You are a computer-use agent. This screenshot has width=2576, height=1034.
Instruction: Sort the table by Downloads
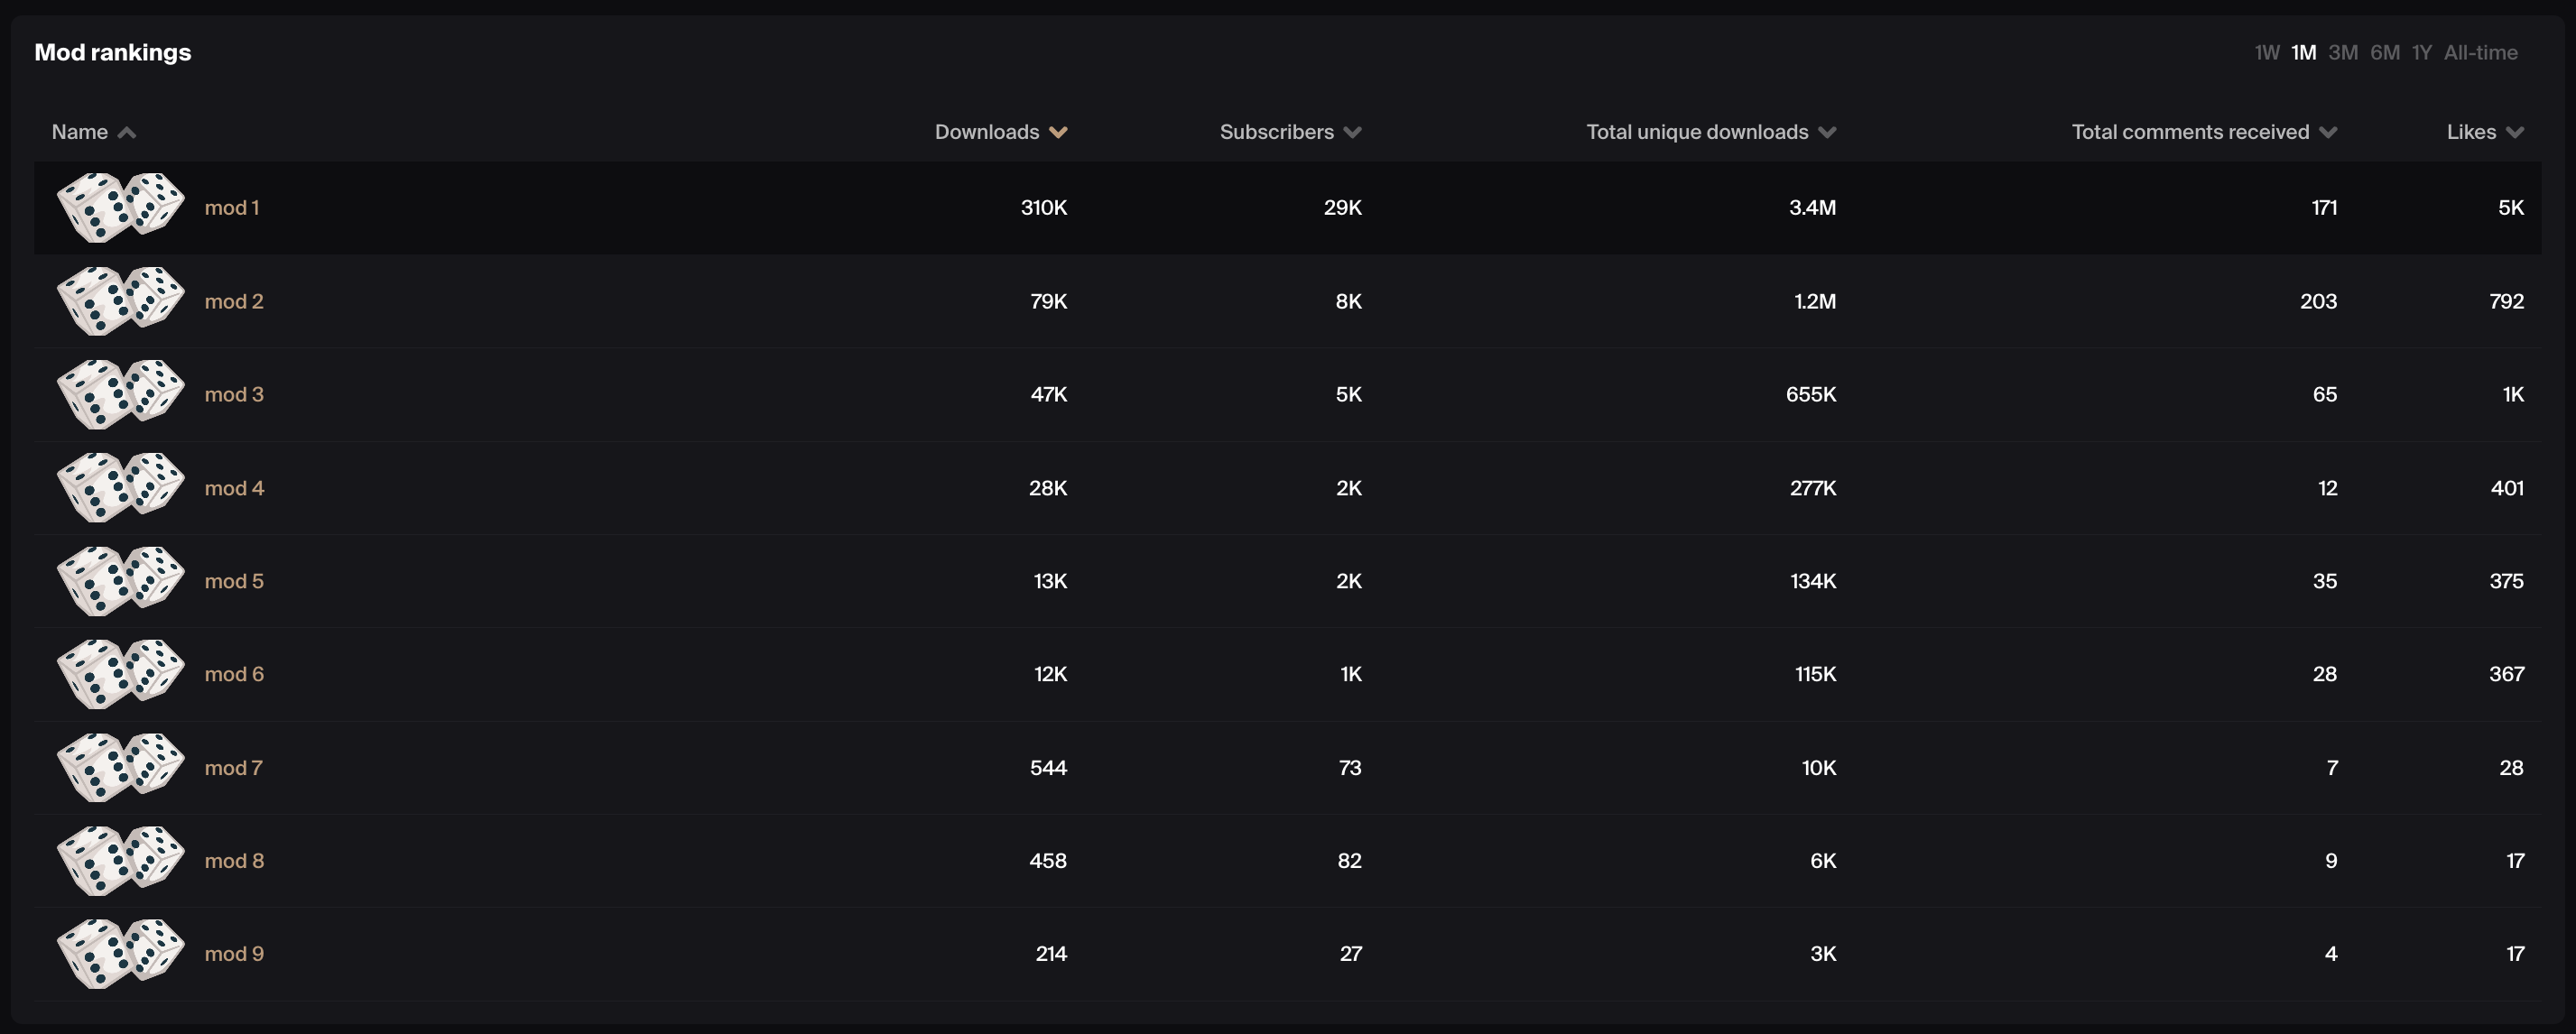point(1001,131)
